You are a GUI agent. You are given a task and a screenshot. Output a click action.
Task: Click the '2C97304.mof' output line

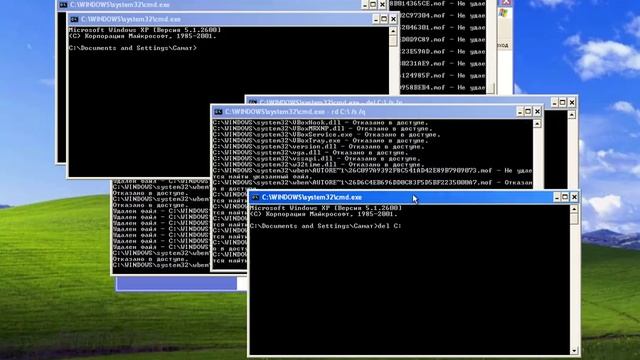(442, 16)
